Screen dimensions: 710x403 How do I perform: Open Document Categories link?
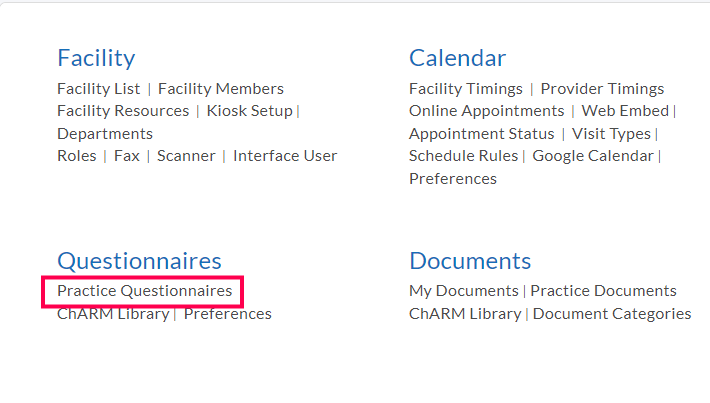pos(612,314)
